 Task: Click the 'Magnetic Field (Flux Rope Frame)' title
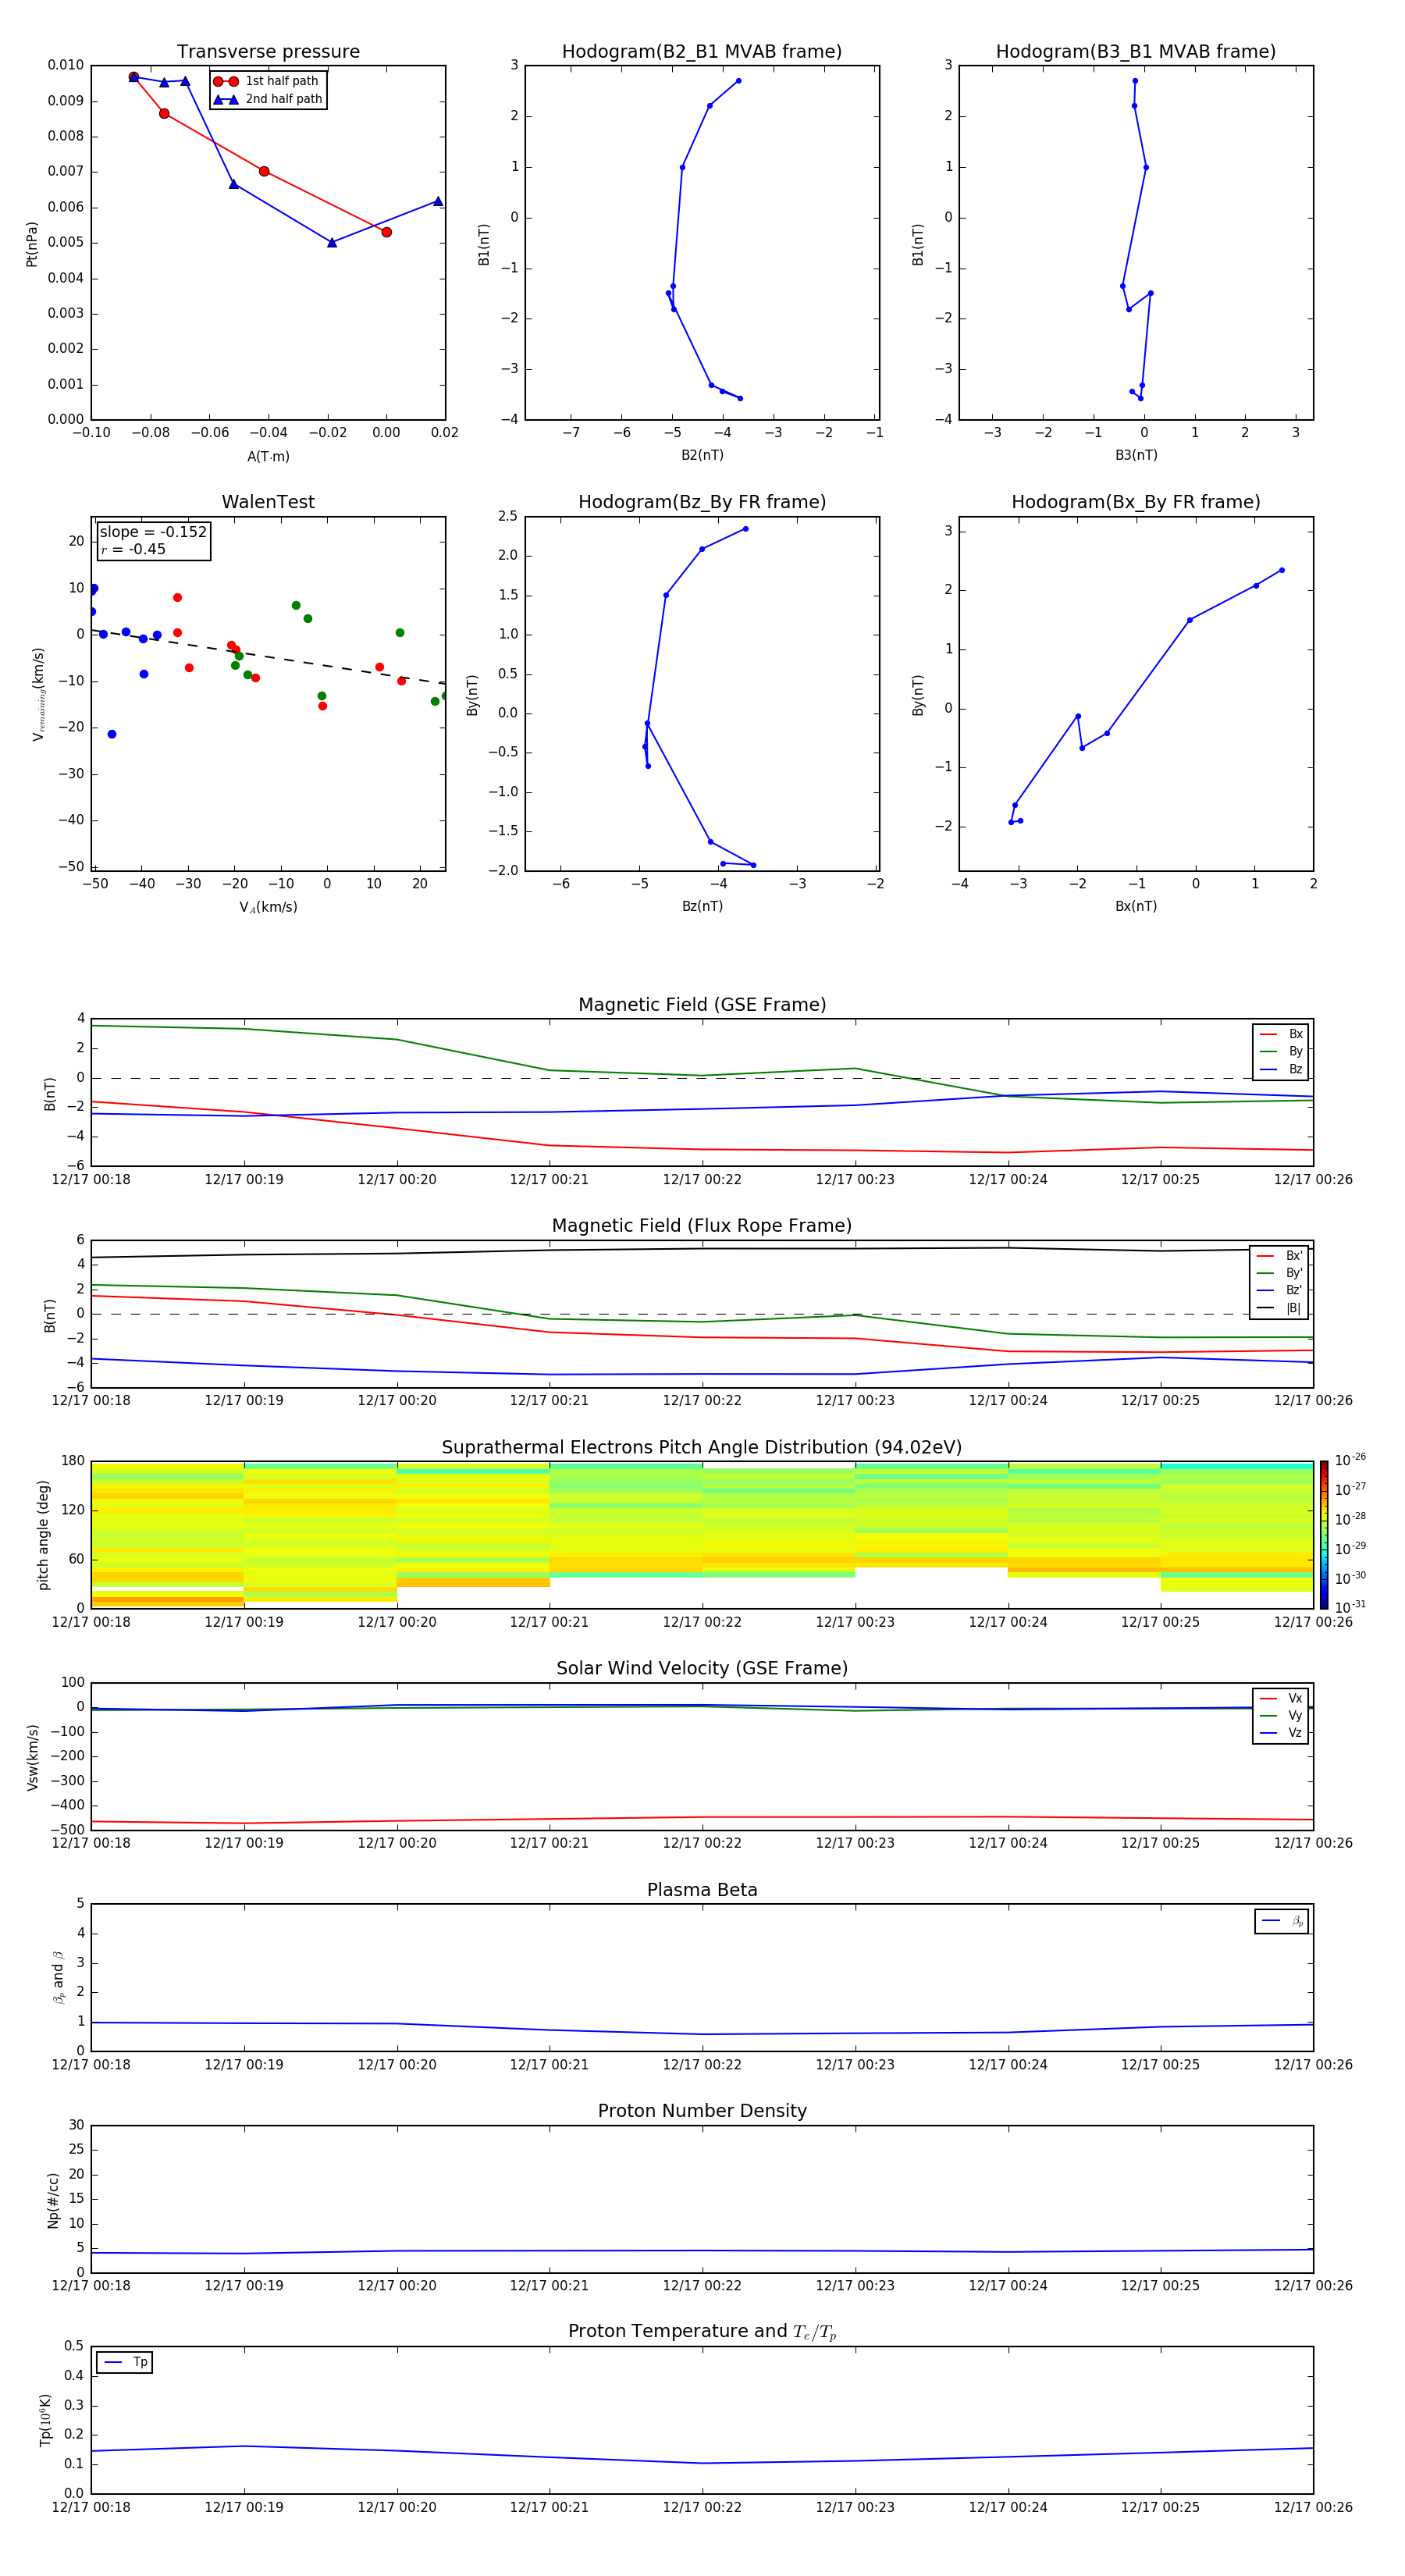click(702, 1226)
